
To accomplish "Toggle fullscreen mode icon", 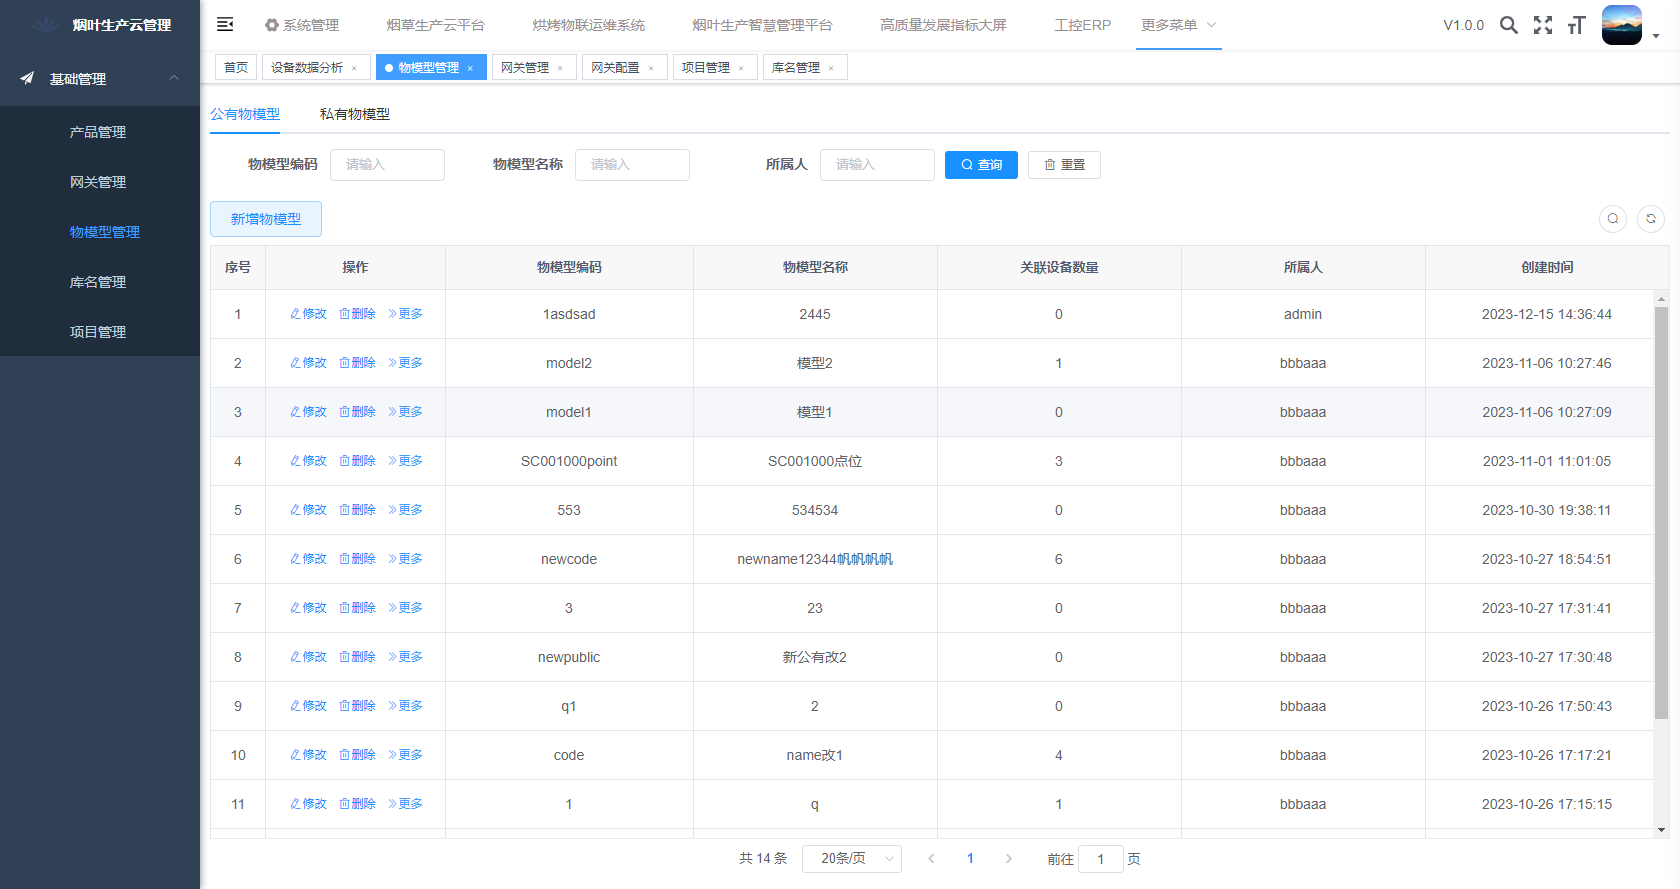I will [x=1543, y=25].
